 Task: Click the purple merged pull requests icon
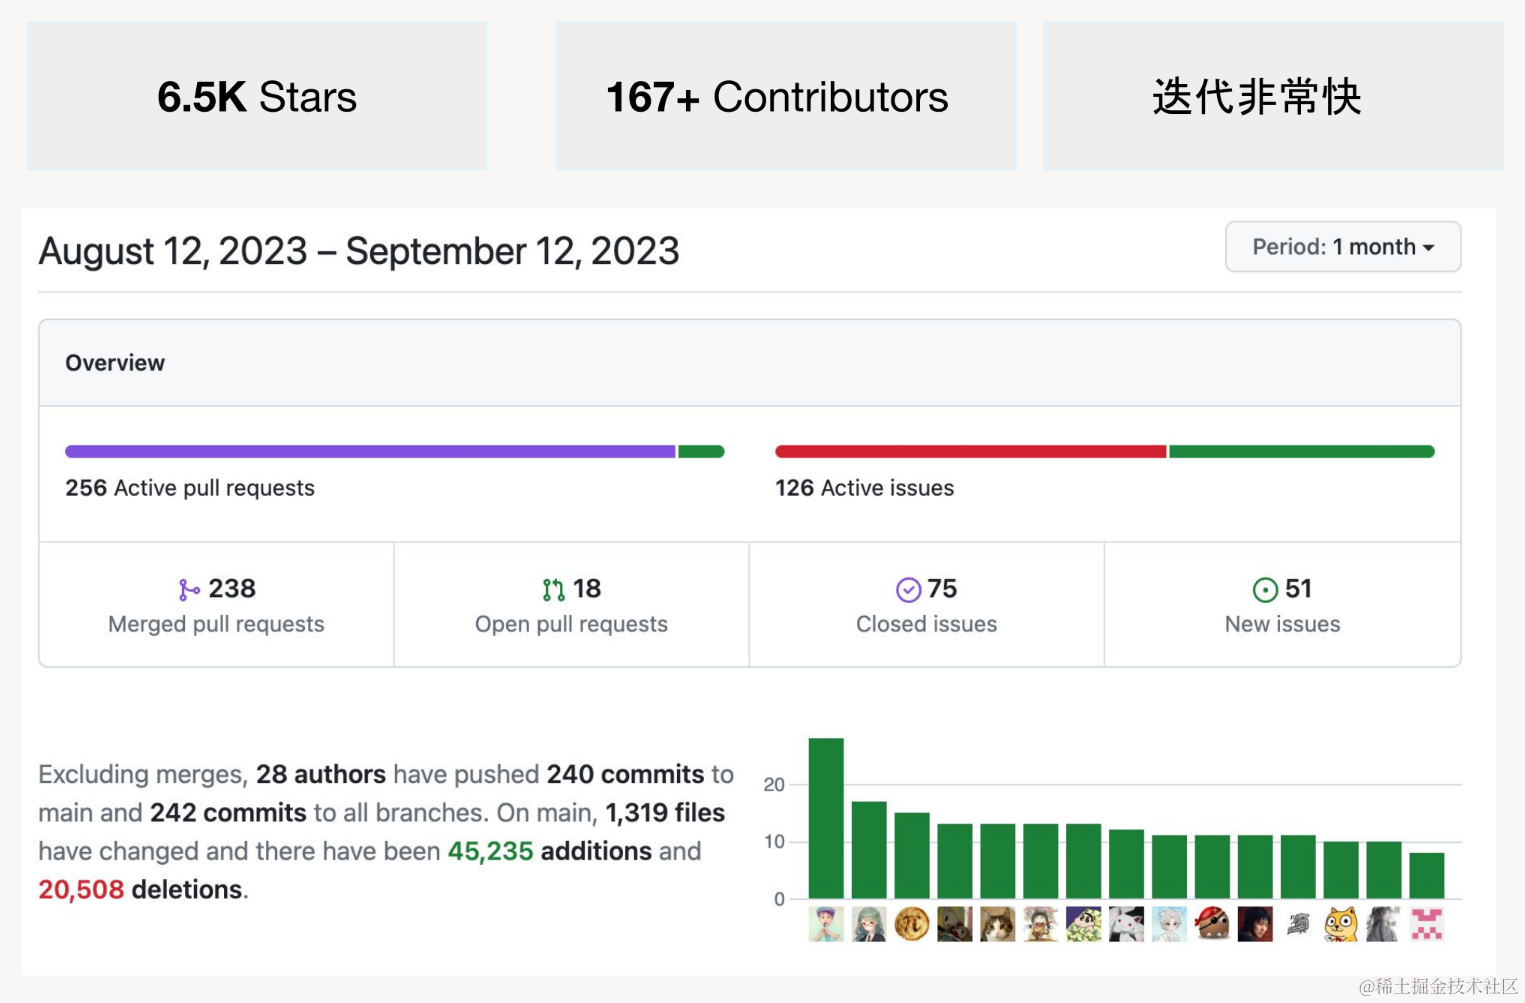[x=189, y=590]
